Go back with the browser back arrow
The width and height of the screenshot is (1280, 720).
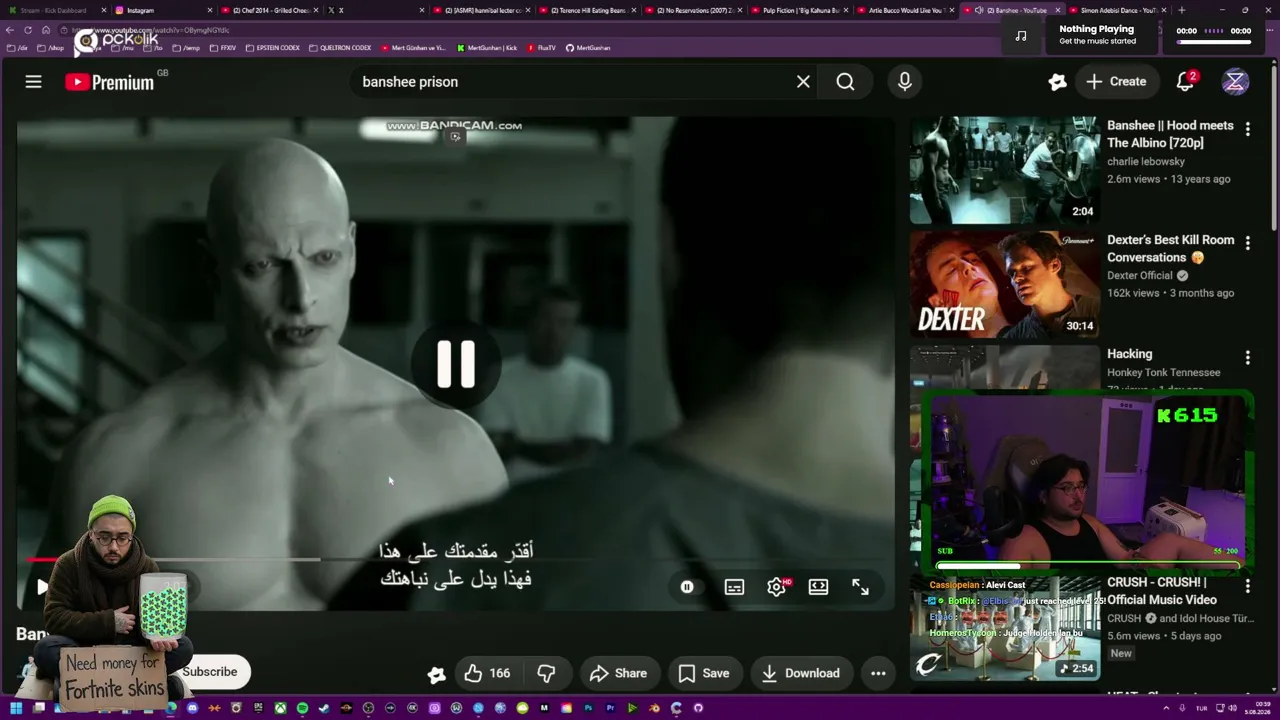tap(10, 30)
